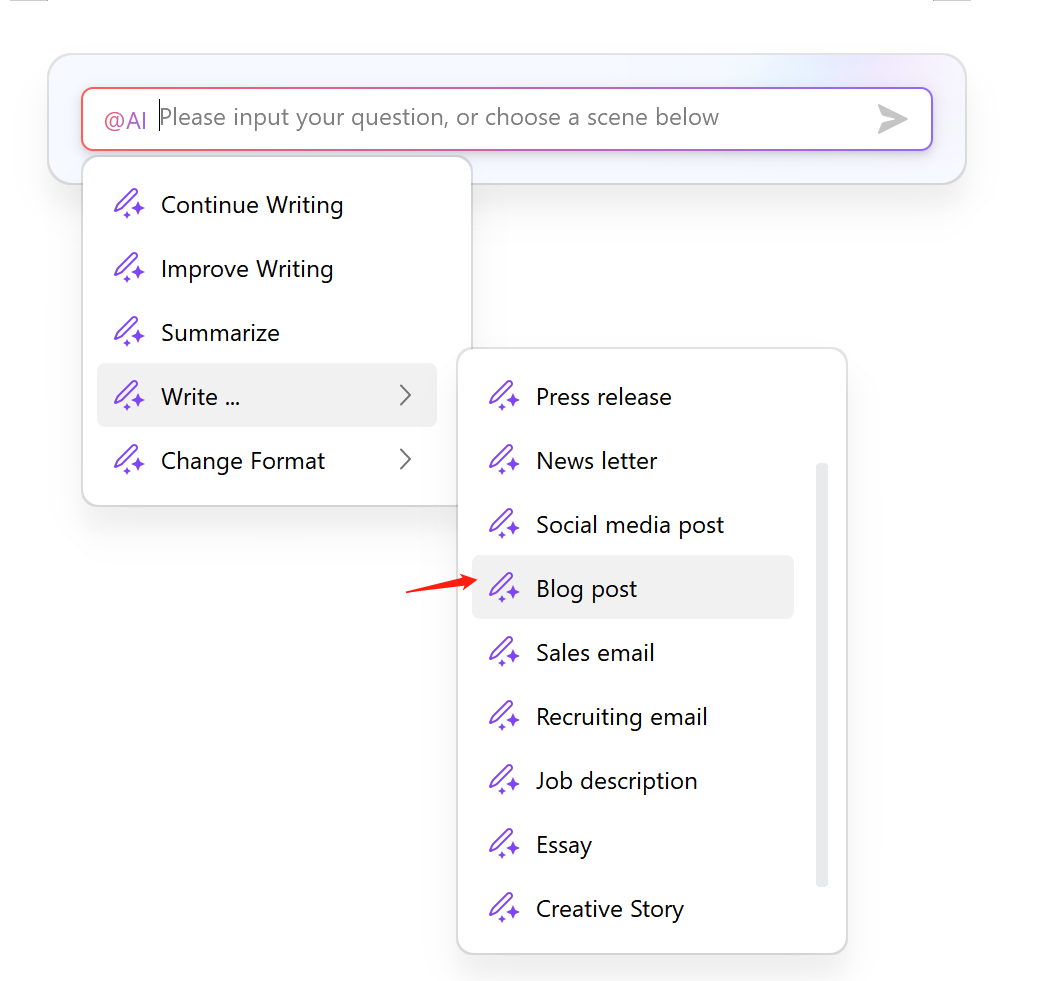Select the pen icon next to Improve Writing
The image size is (1039, 981).
click(128, 268)
